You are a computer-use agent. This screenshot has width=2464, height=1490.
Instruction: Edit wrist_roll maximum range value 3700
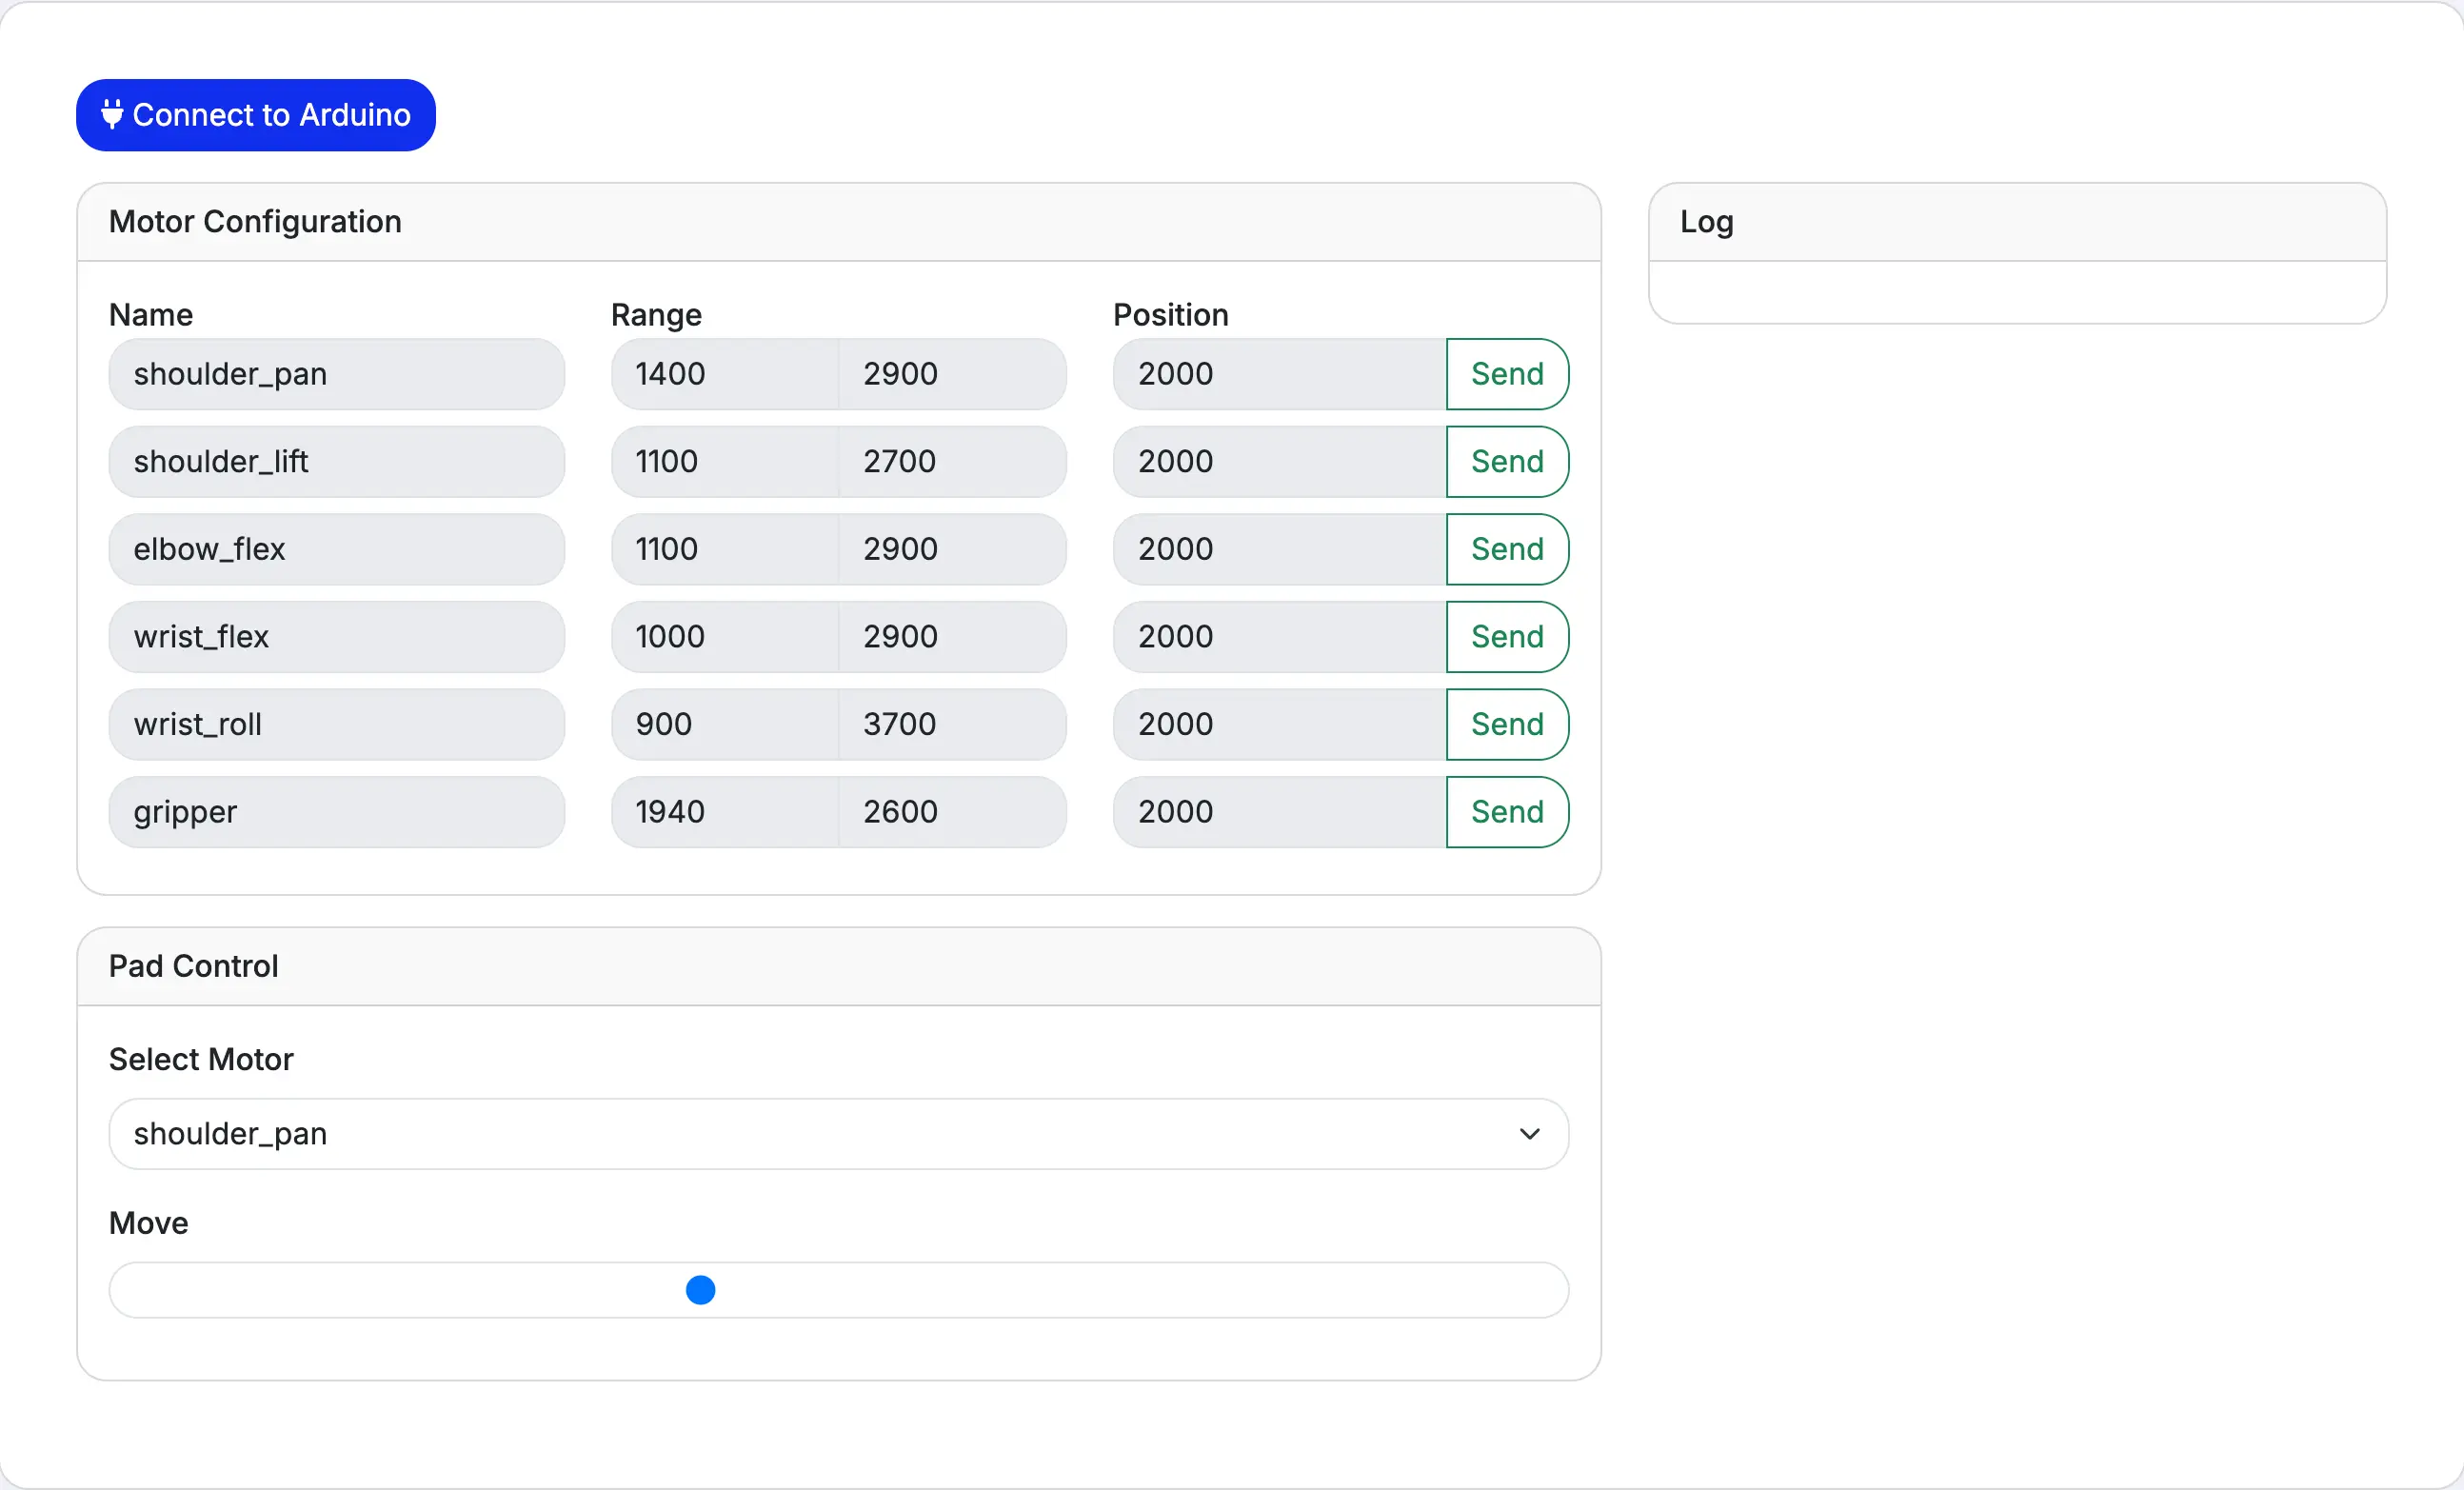click(x=952, y=724)
